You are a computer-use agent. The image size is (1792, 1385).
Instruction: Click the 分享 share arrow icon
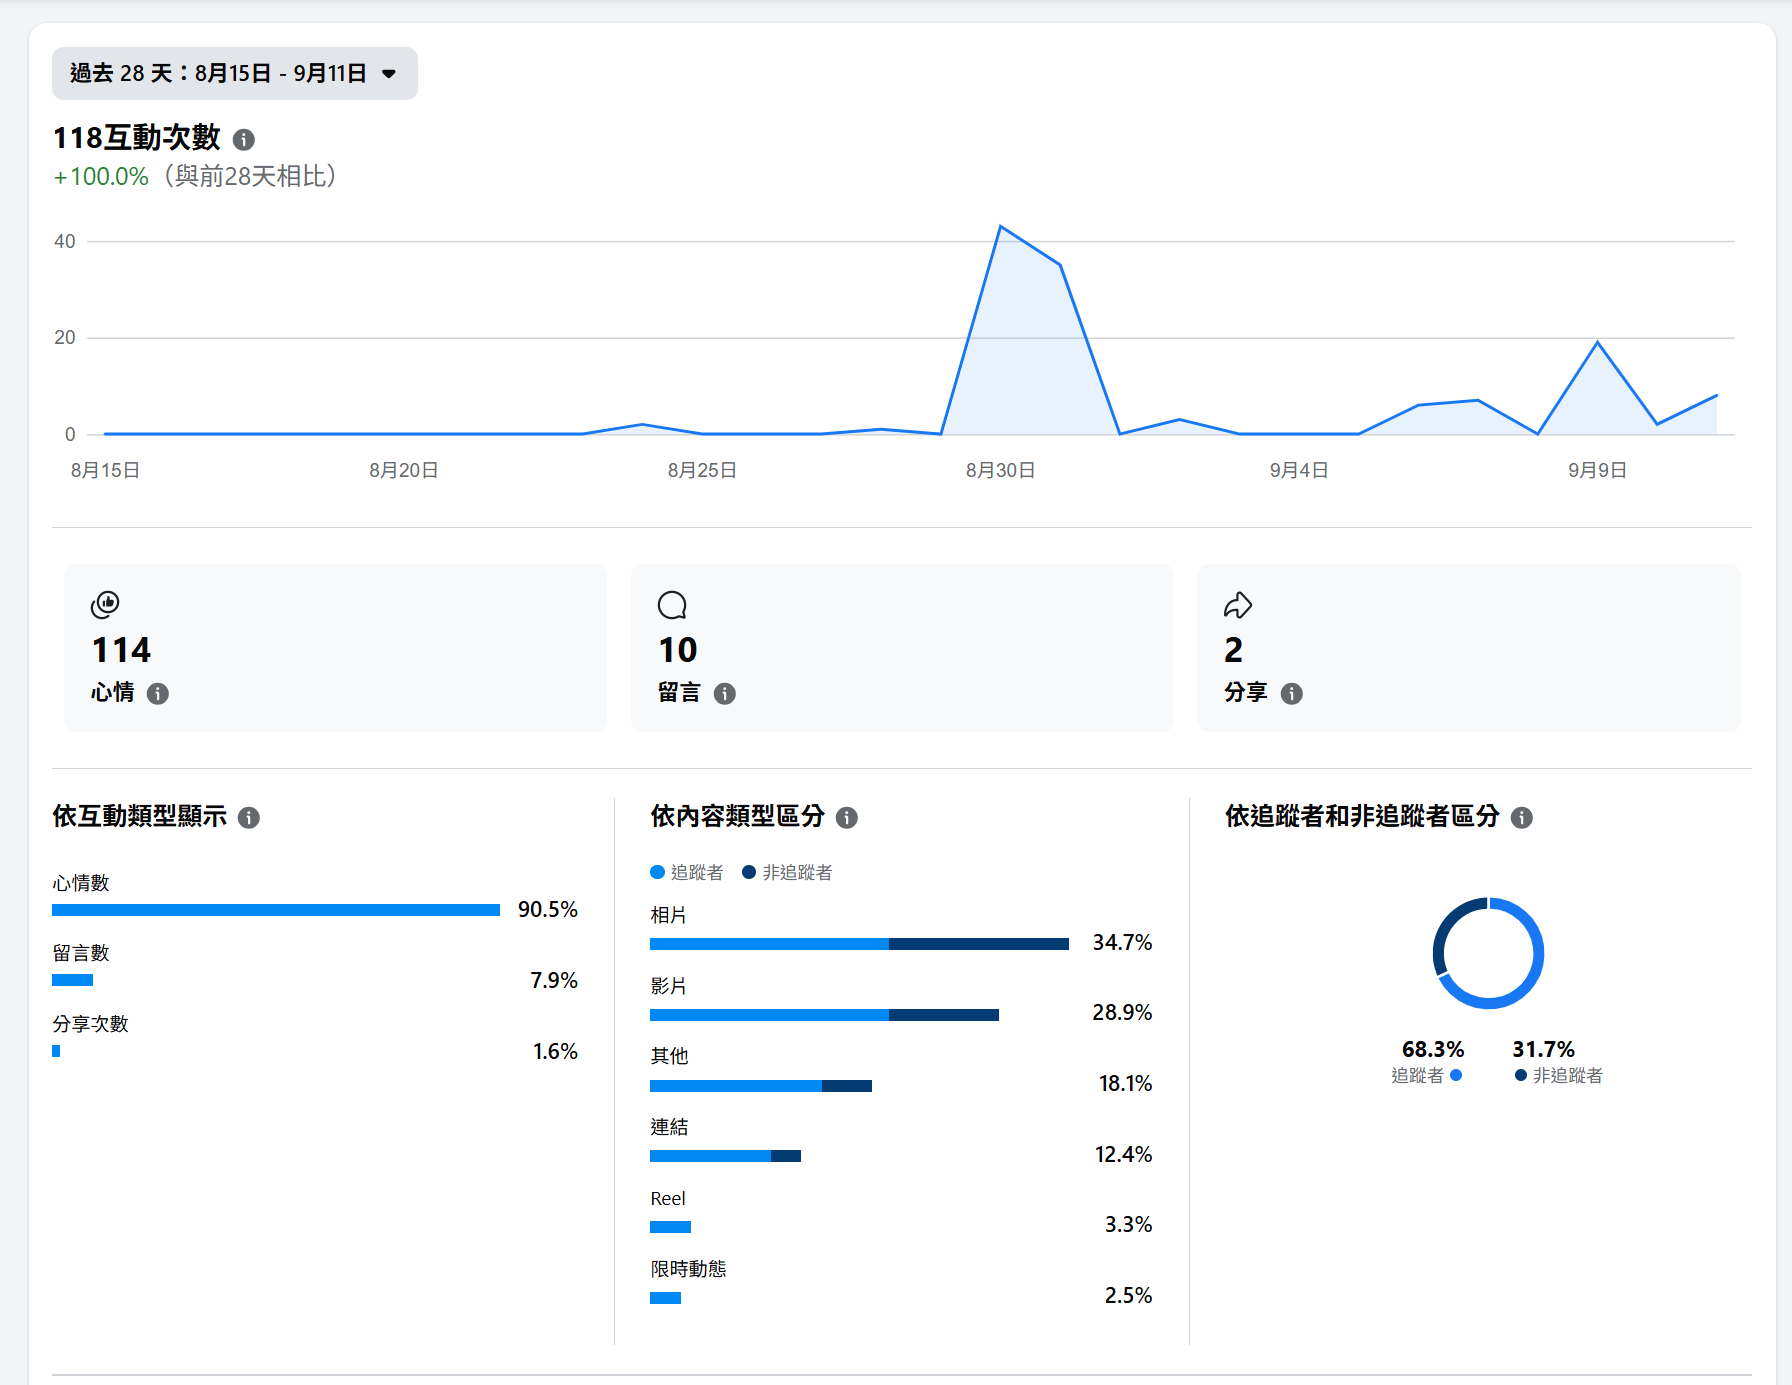(1238, 604)
